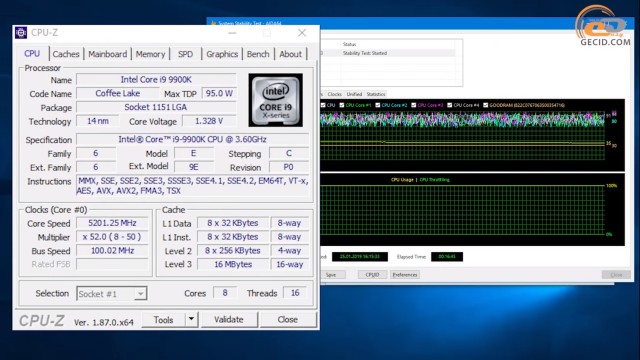Image resolution: width=640 pixels, height=360 pixels.
Task: Click the '8 x 256 KBytes' Level 2 value
Action: (x=233, y=251)
